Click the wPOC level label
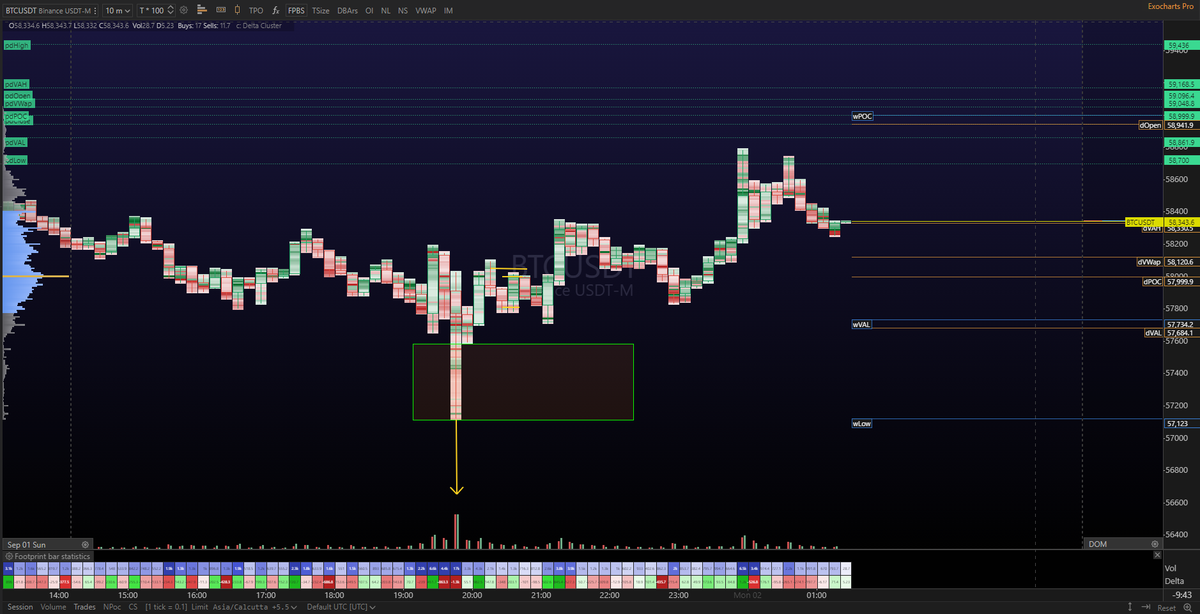Screen dimensions: 1200x614 point(862,117)
